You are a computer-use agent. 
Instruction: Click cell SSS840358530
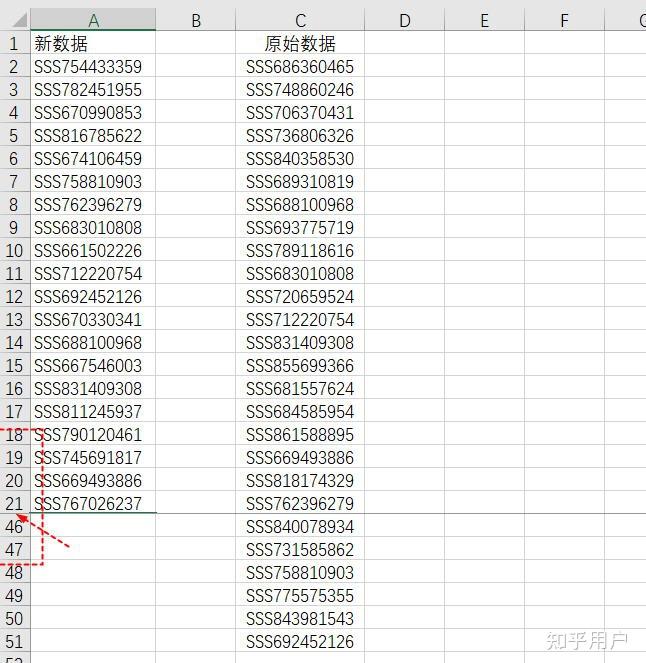point(300,159)
